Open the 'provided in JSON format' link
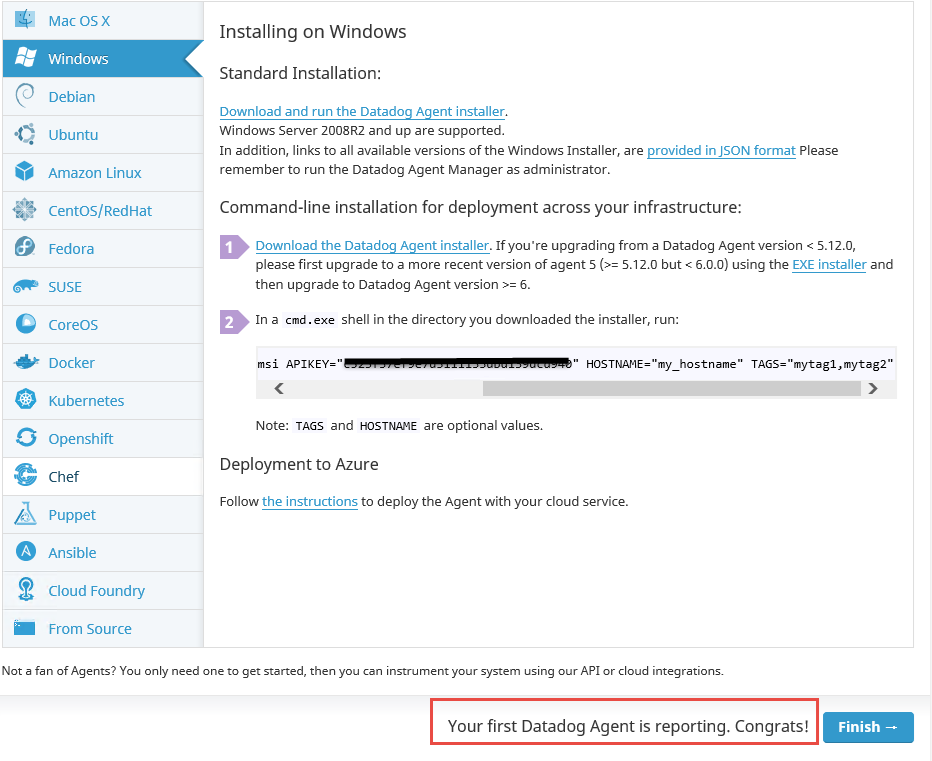 pos(721,150)
